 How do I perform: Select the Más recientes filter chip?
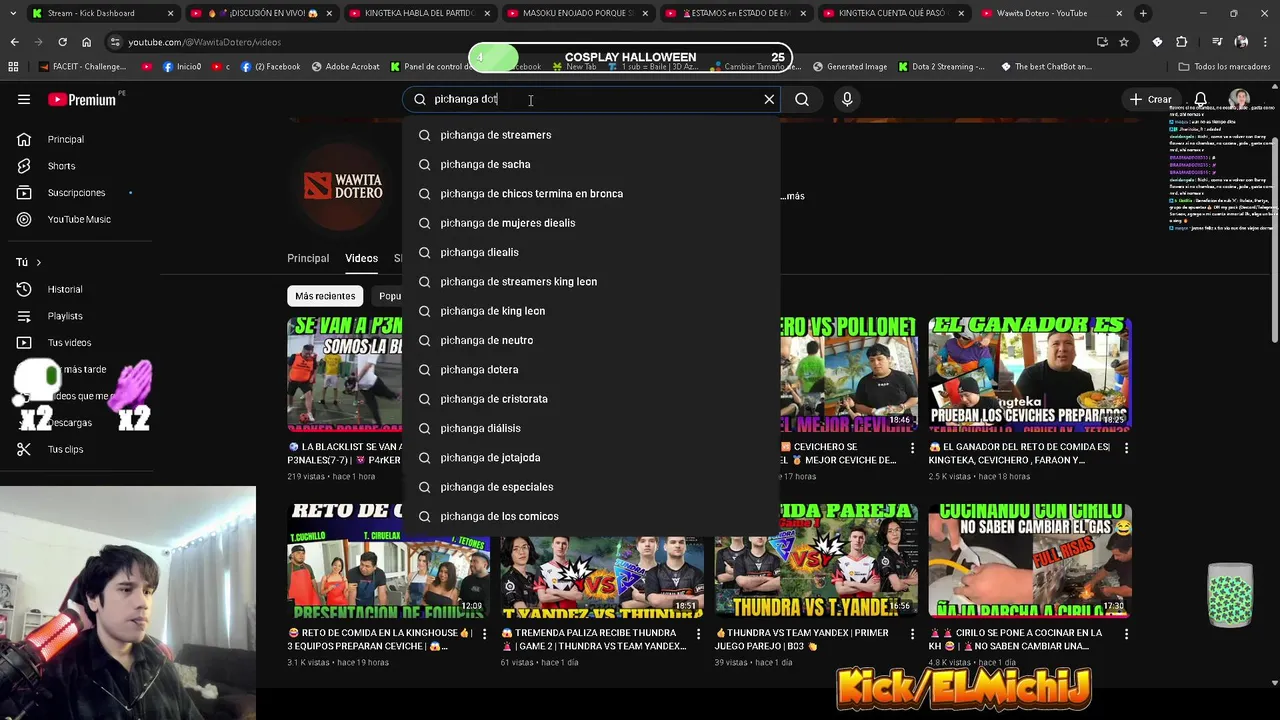[x=325, y=296]
